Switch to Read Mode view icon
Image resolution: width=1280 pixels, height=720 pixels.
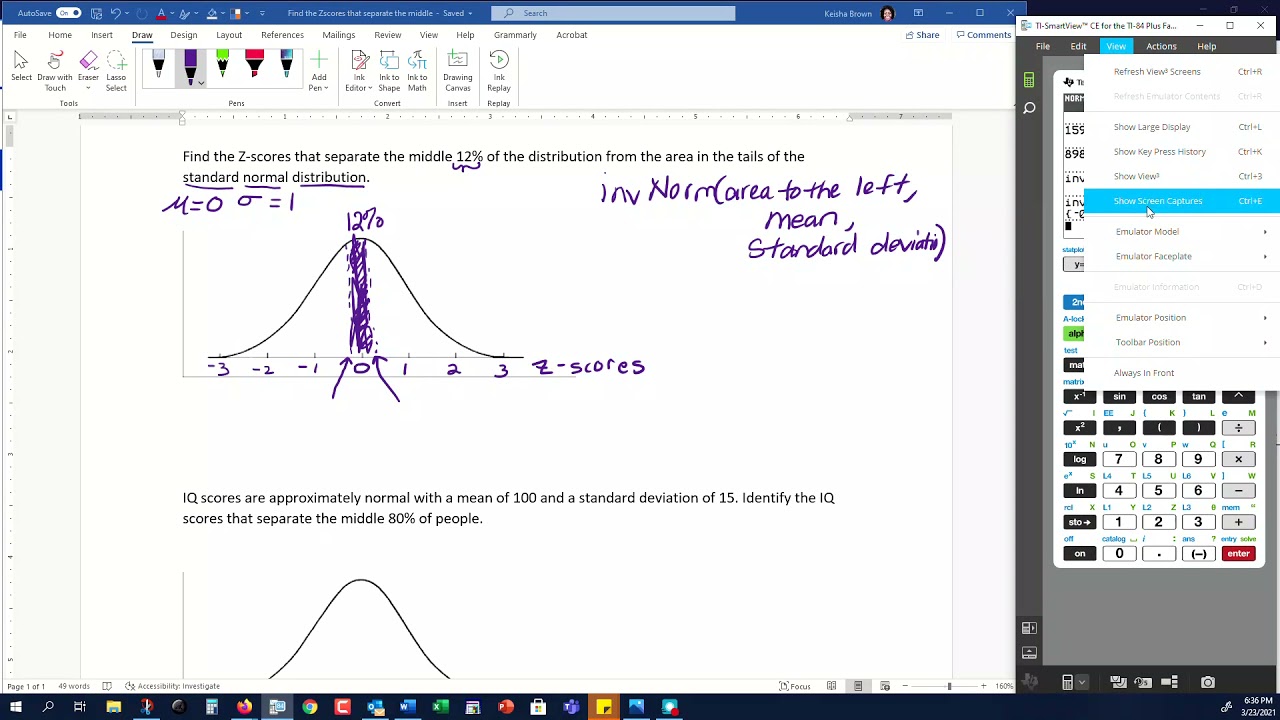coord(831,686)
